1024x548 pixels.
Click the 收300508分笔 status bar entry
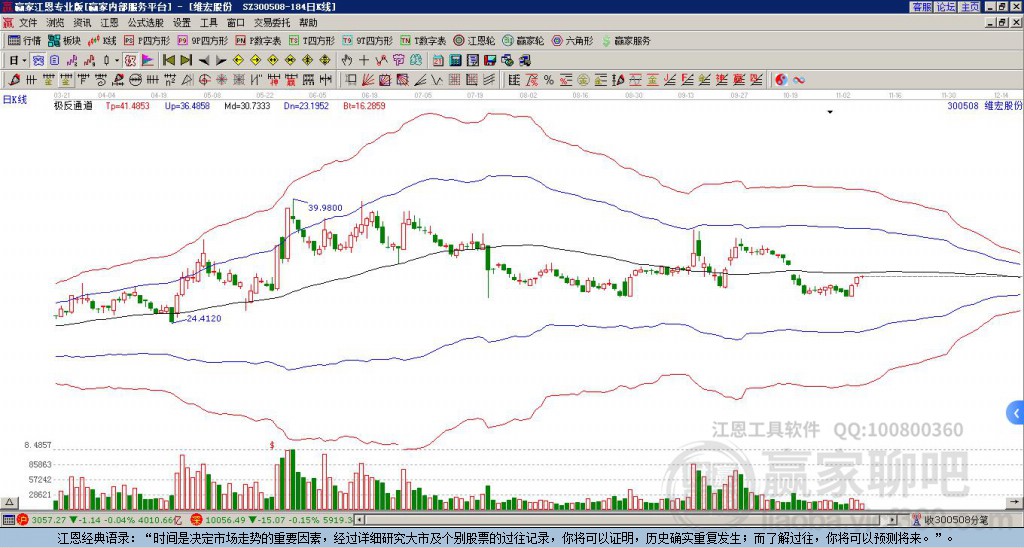[951, 520]
